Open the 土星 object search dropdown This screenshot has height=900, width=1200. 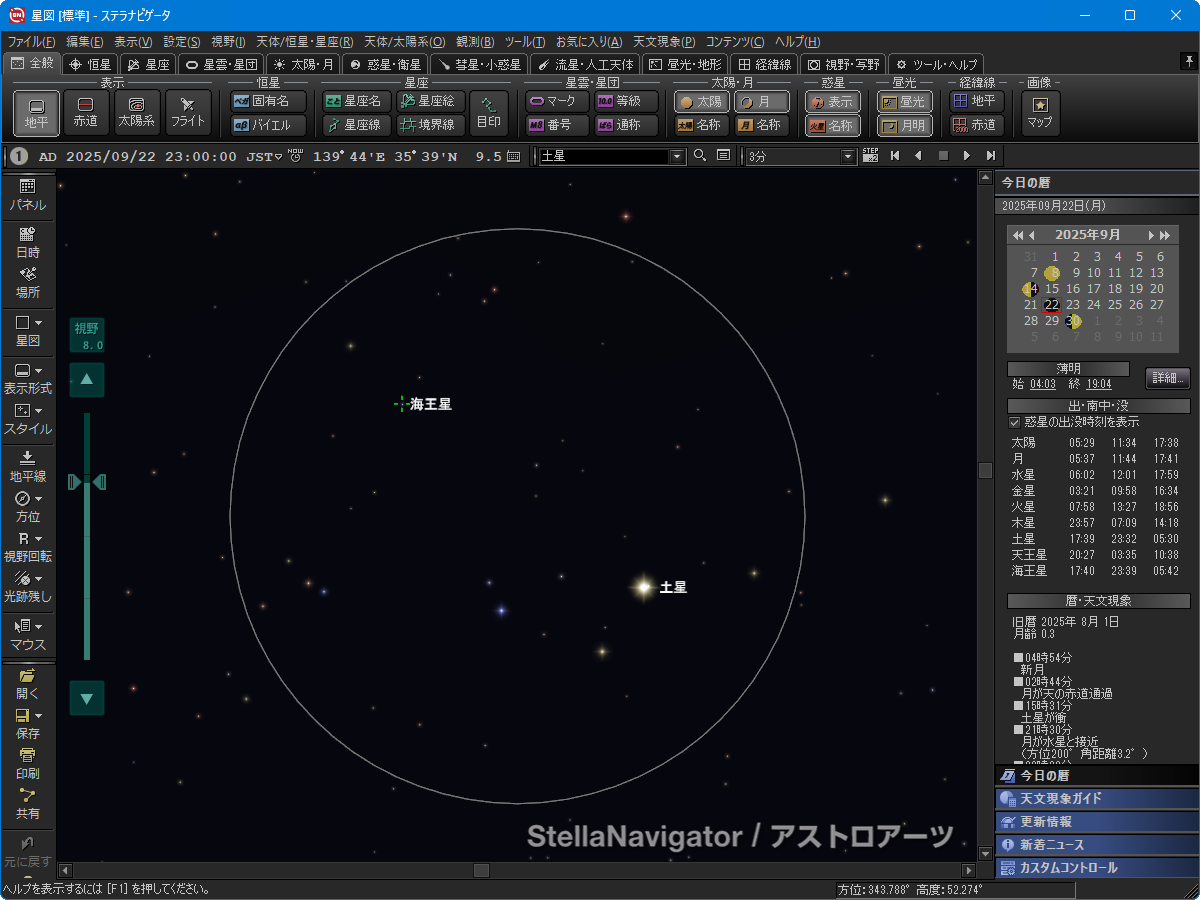tap(677, 156)
